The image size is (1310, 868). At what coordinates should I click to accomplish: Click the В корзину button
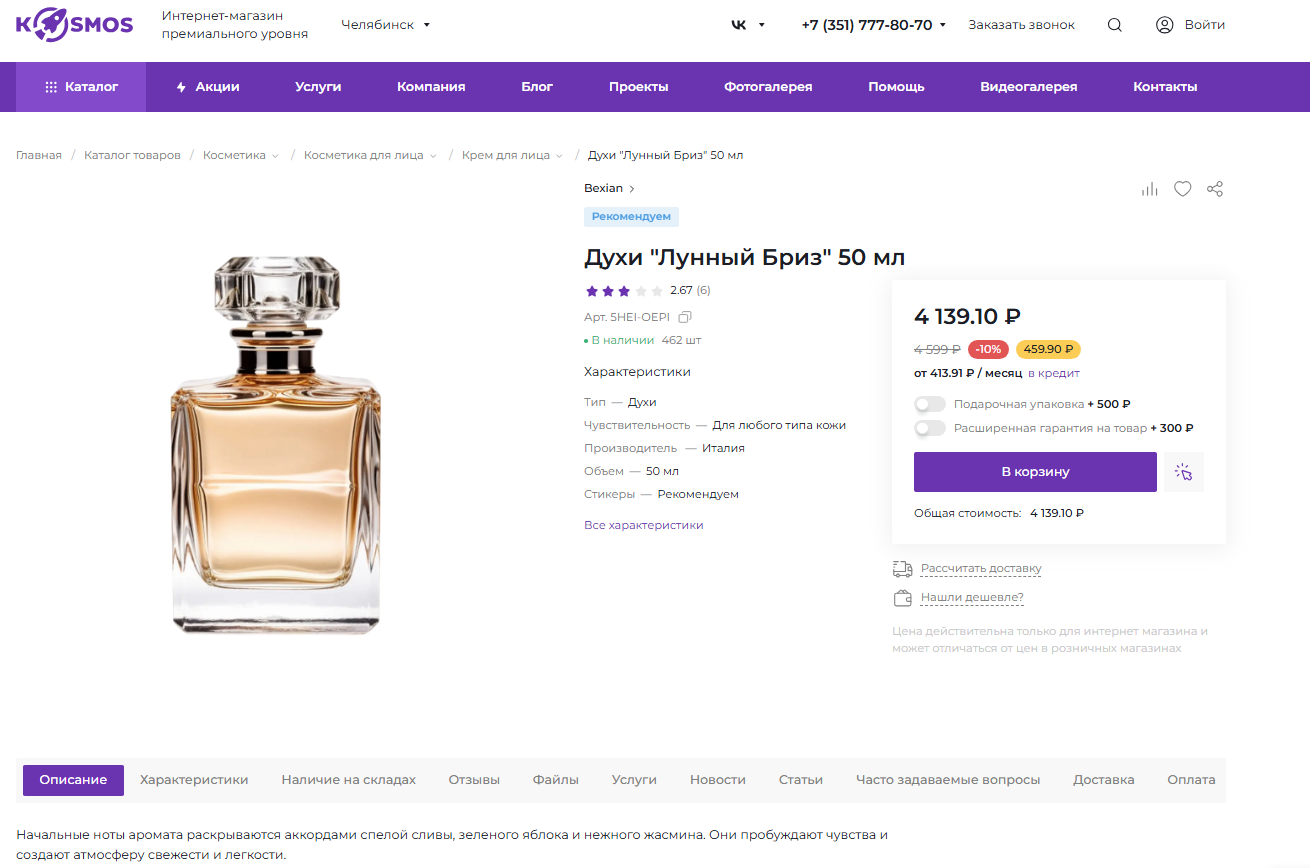pyautogui.click(x=1035, y=472)
